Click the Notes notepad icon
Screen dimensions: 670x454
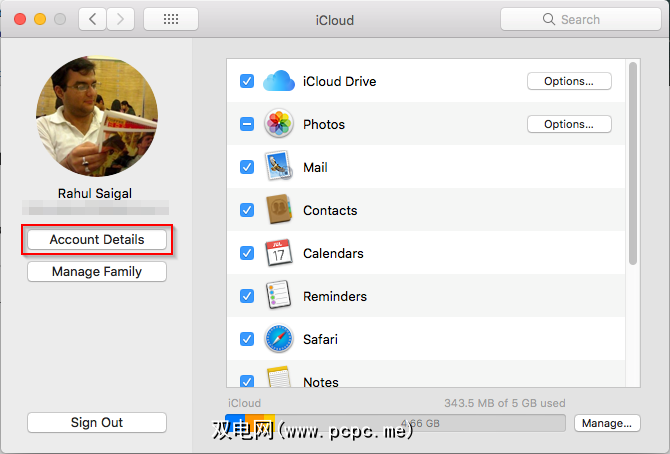tap(279, 377)
